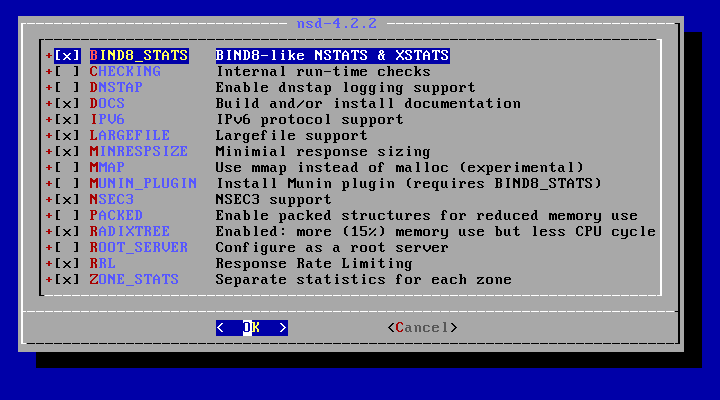This screenshot has width=720, height=400.
Task: Click the 'Internal run-time checks' description
Action: click(323, 72)
